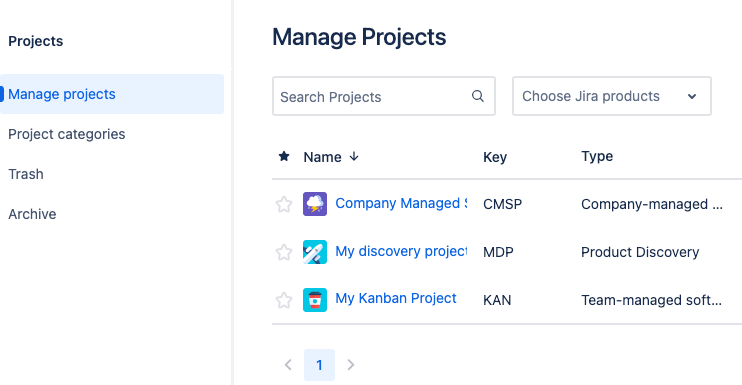Click the chevron in the Jira products selector

pos(692,96)
